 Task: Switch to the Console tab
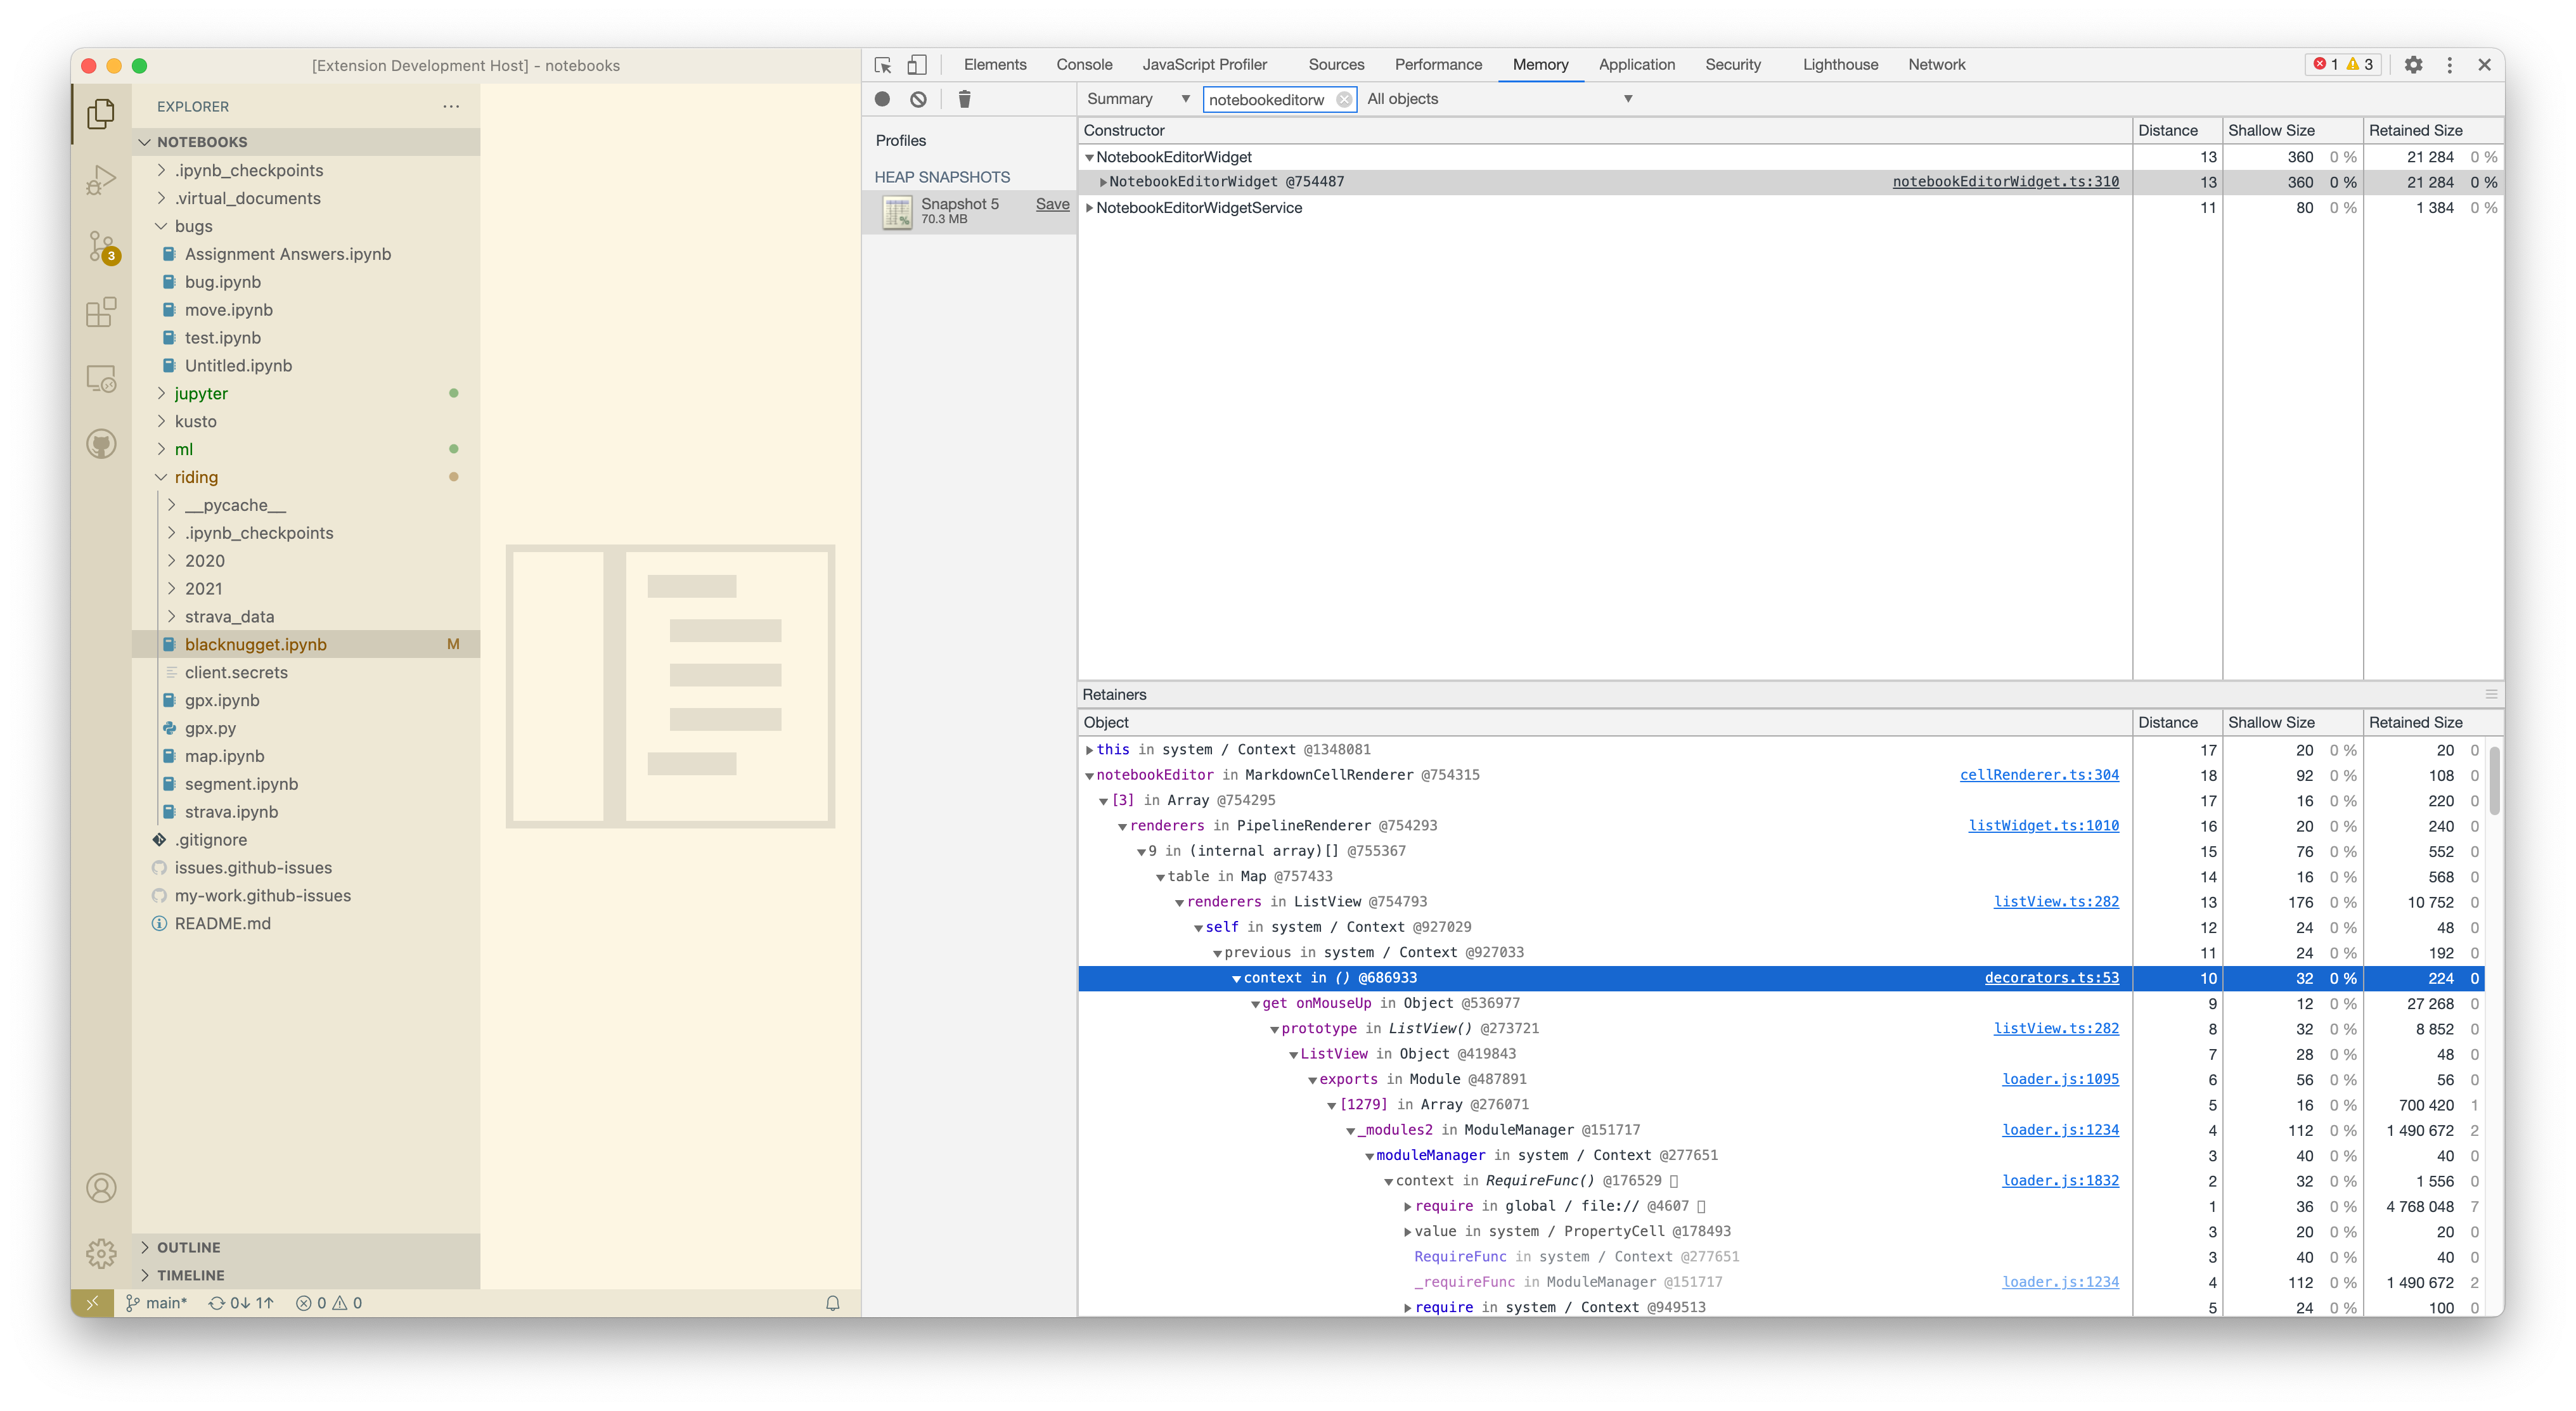[x=1084, y=65]
